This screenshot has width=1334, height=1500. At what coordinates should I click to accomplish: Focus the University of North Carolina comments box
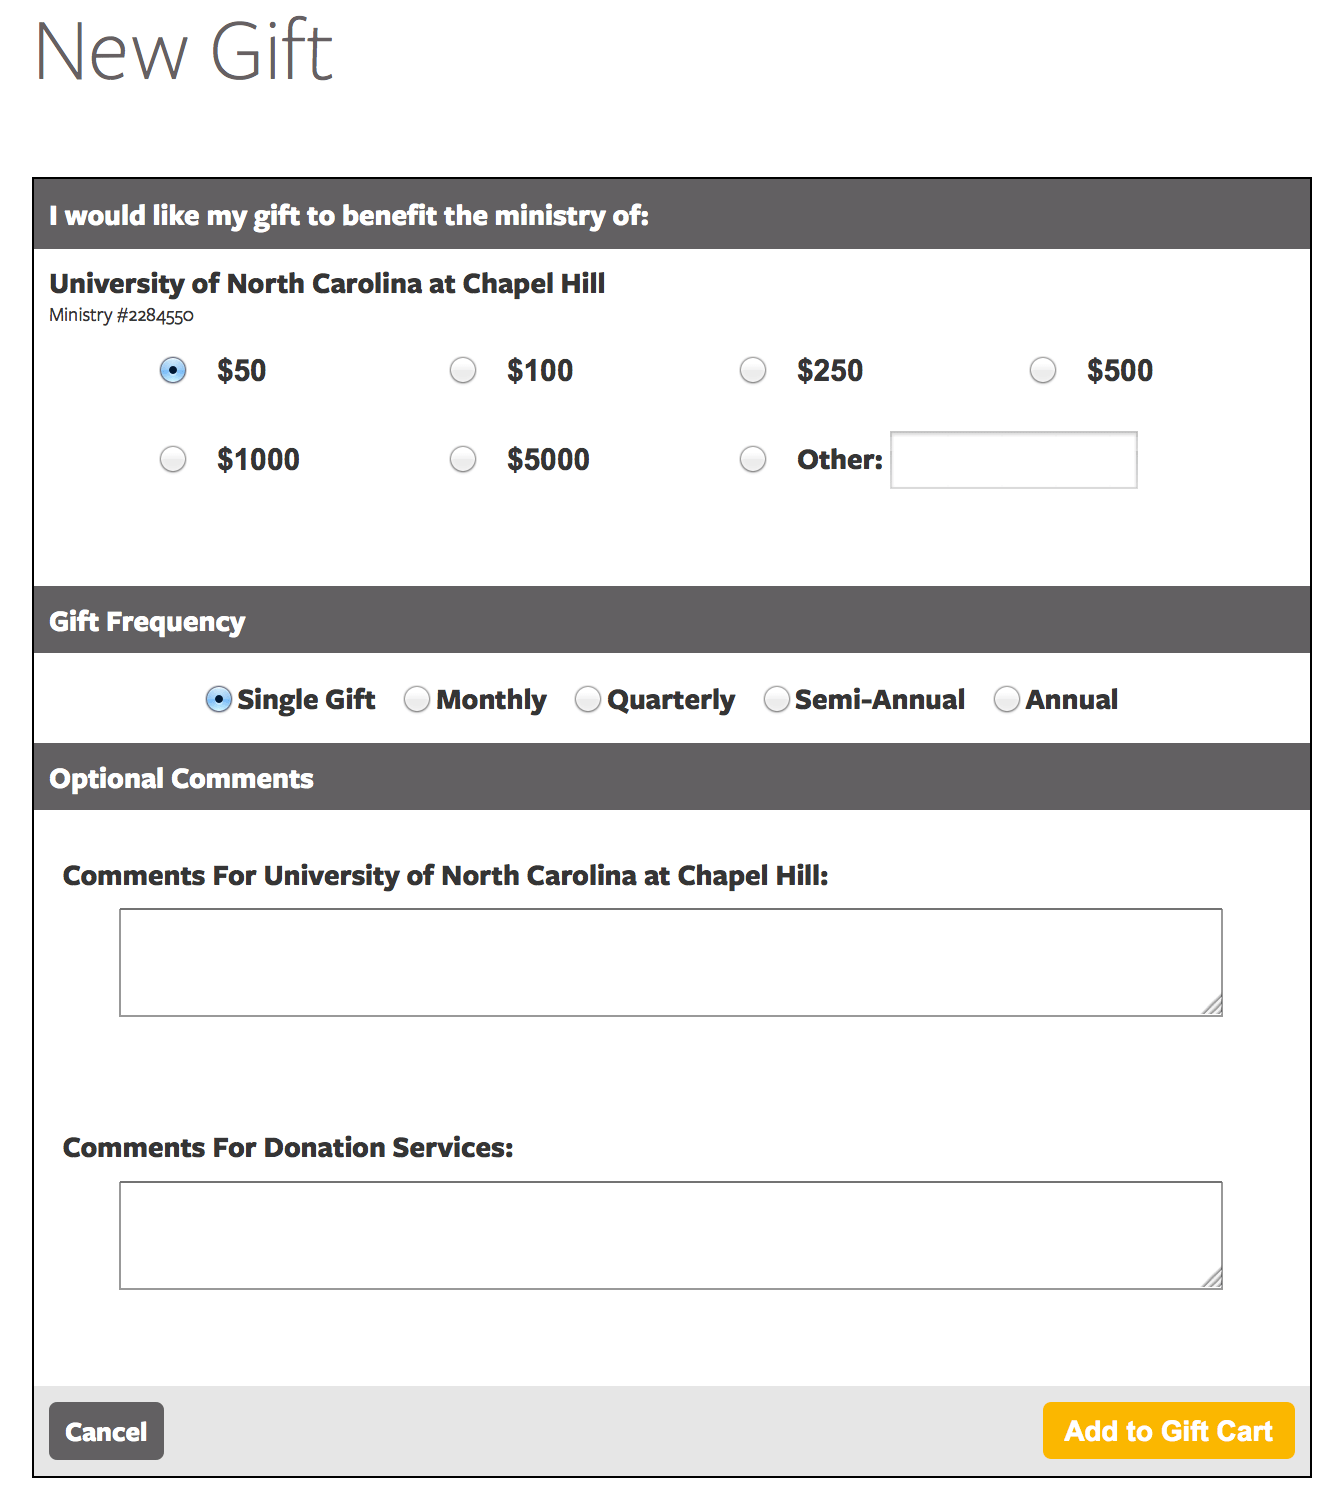point(670,962)
